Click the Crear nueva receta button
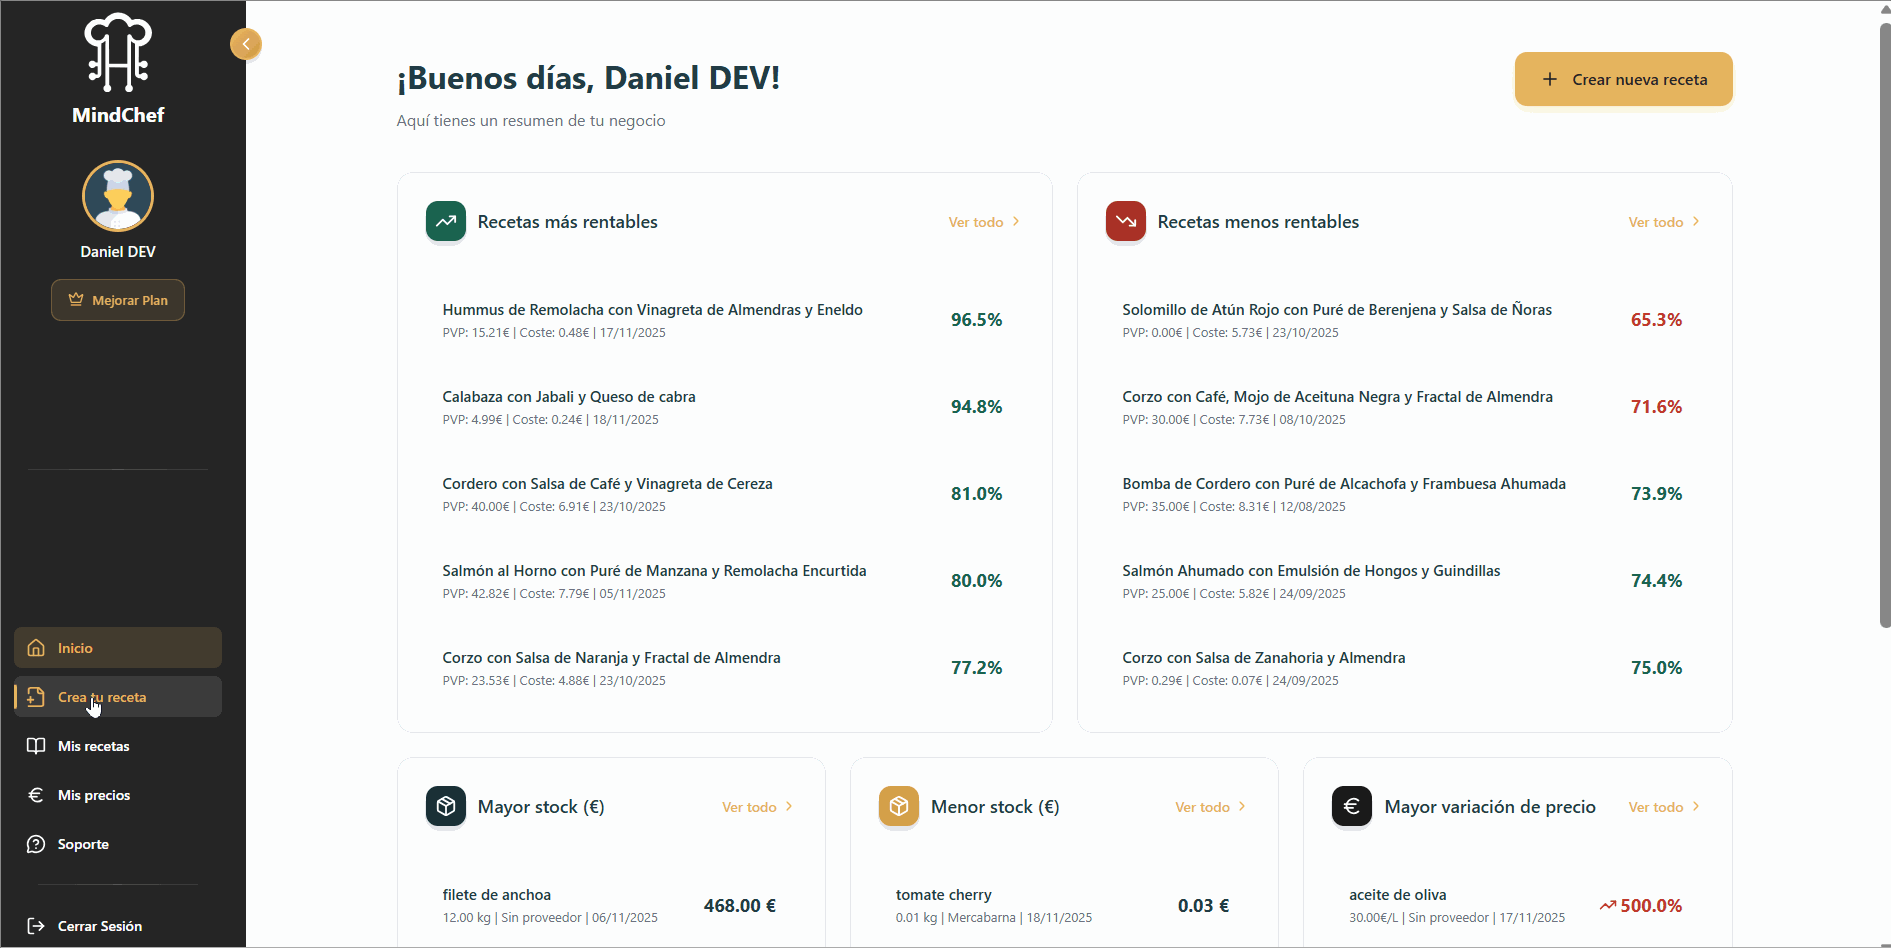This screenshot has height=948, width=1891. (x=1623, y=79)
